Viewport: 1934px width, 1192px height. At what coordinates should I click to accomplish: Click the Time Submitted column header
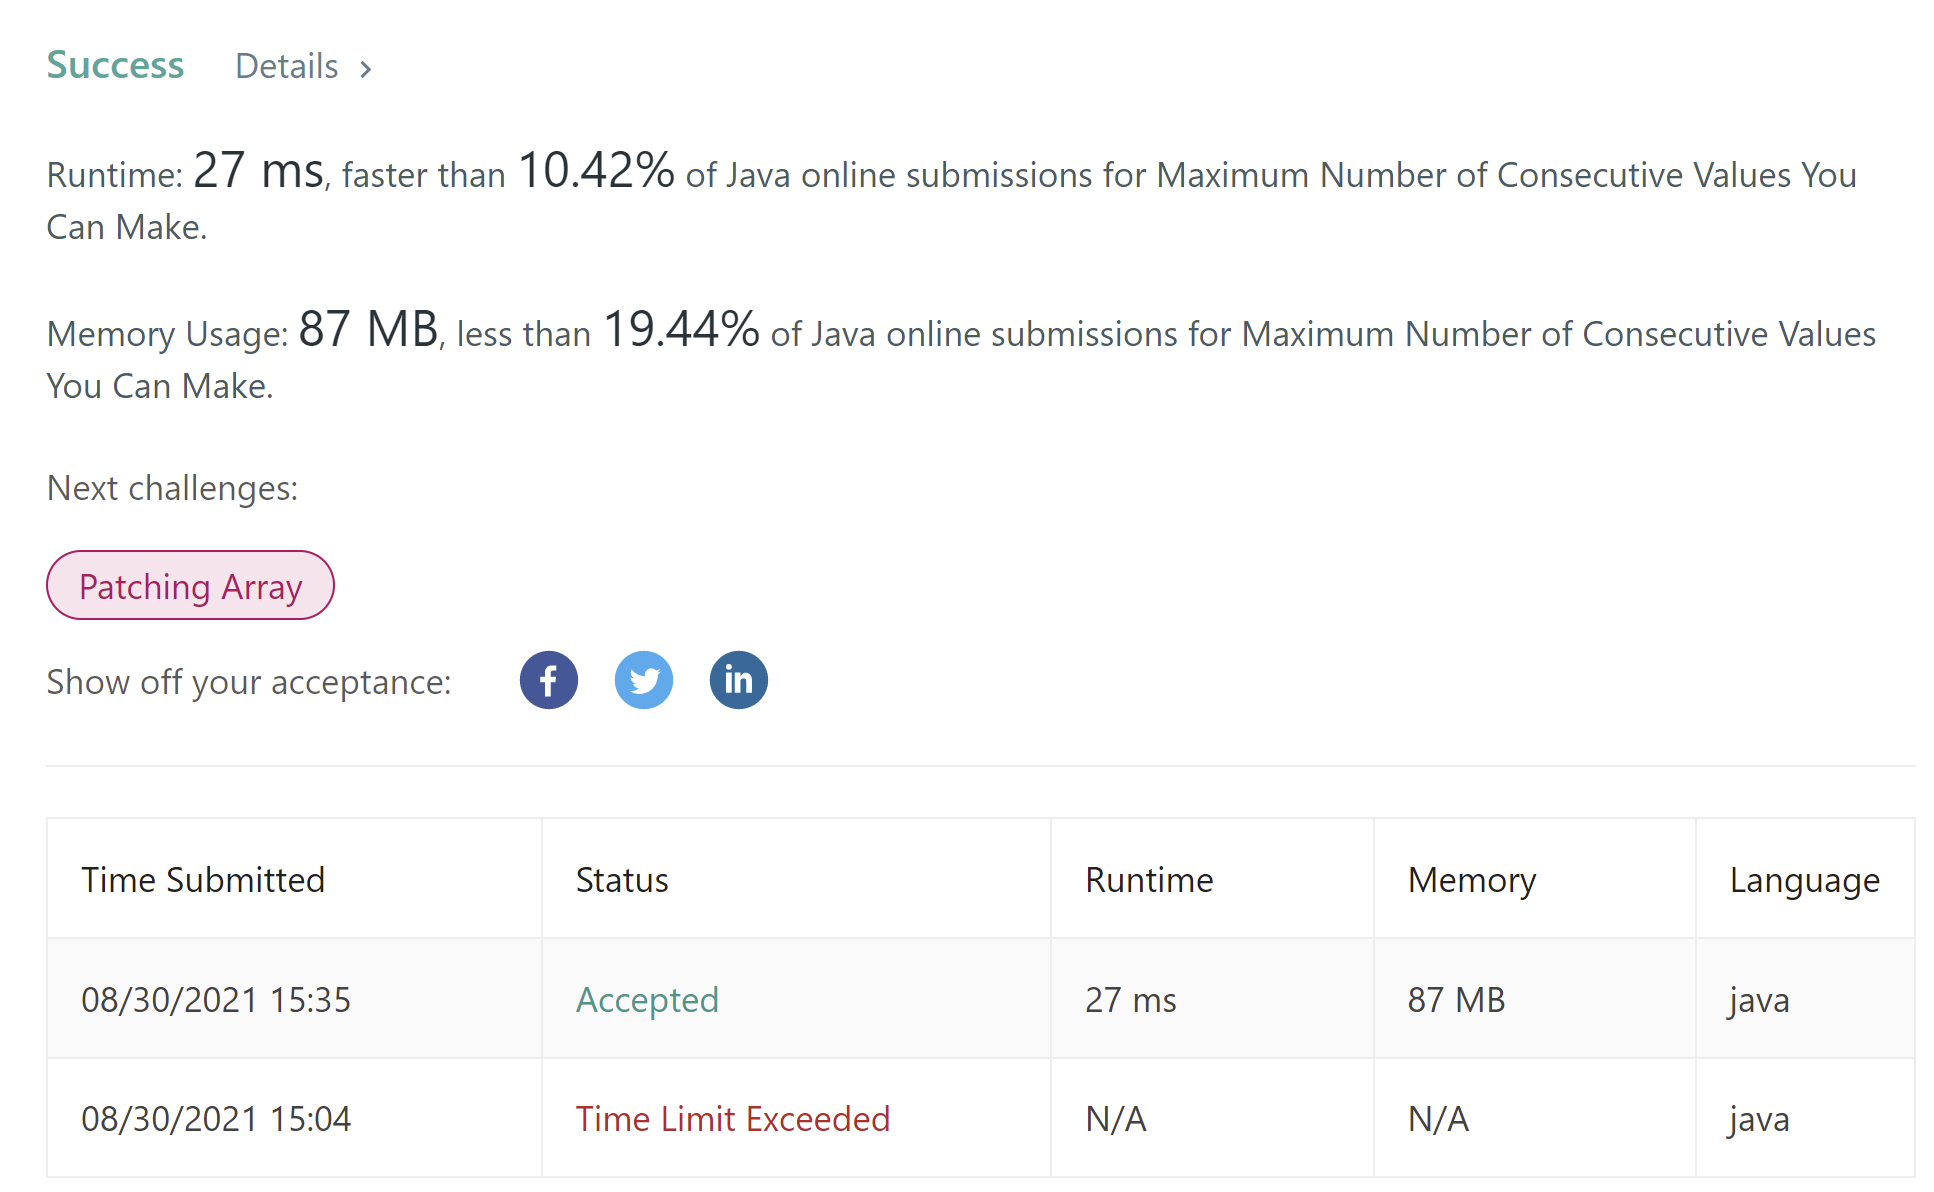203,880
